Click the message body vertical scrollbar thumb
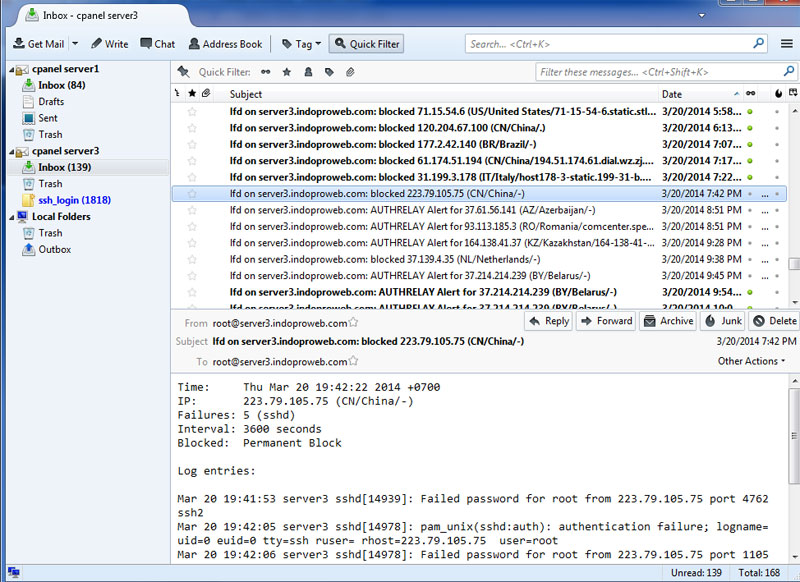800x582 pixels. point(794,436)
